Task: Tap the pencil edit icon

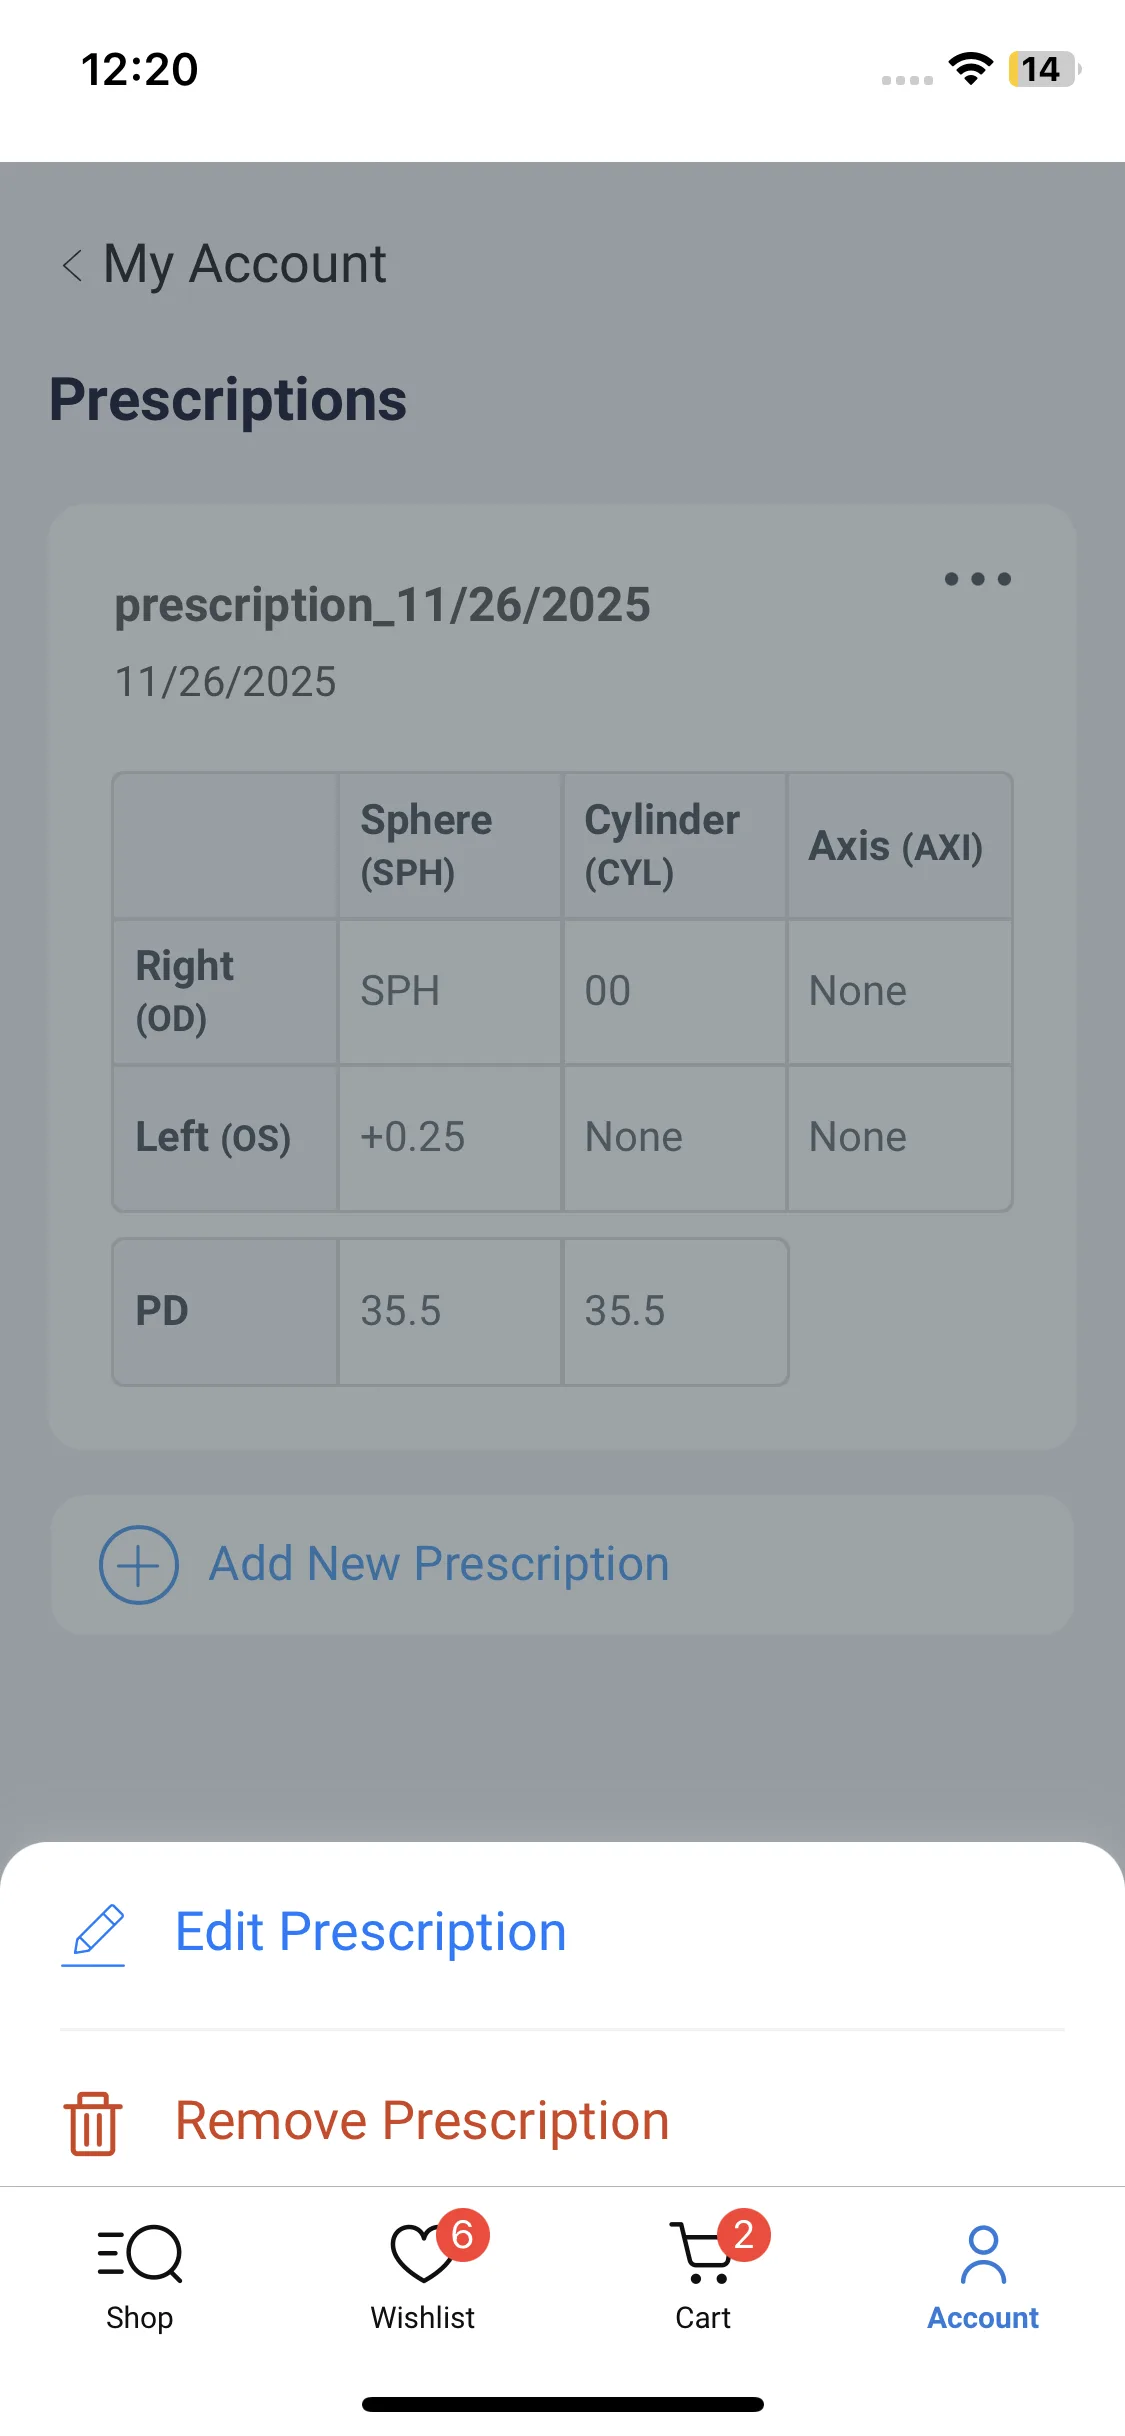Action: point(94,1933)
